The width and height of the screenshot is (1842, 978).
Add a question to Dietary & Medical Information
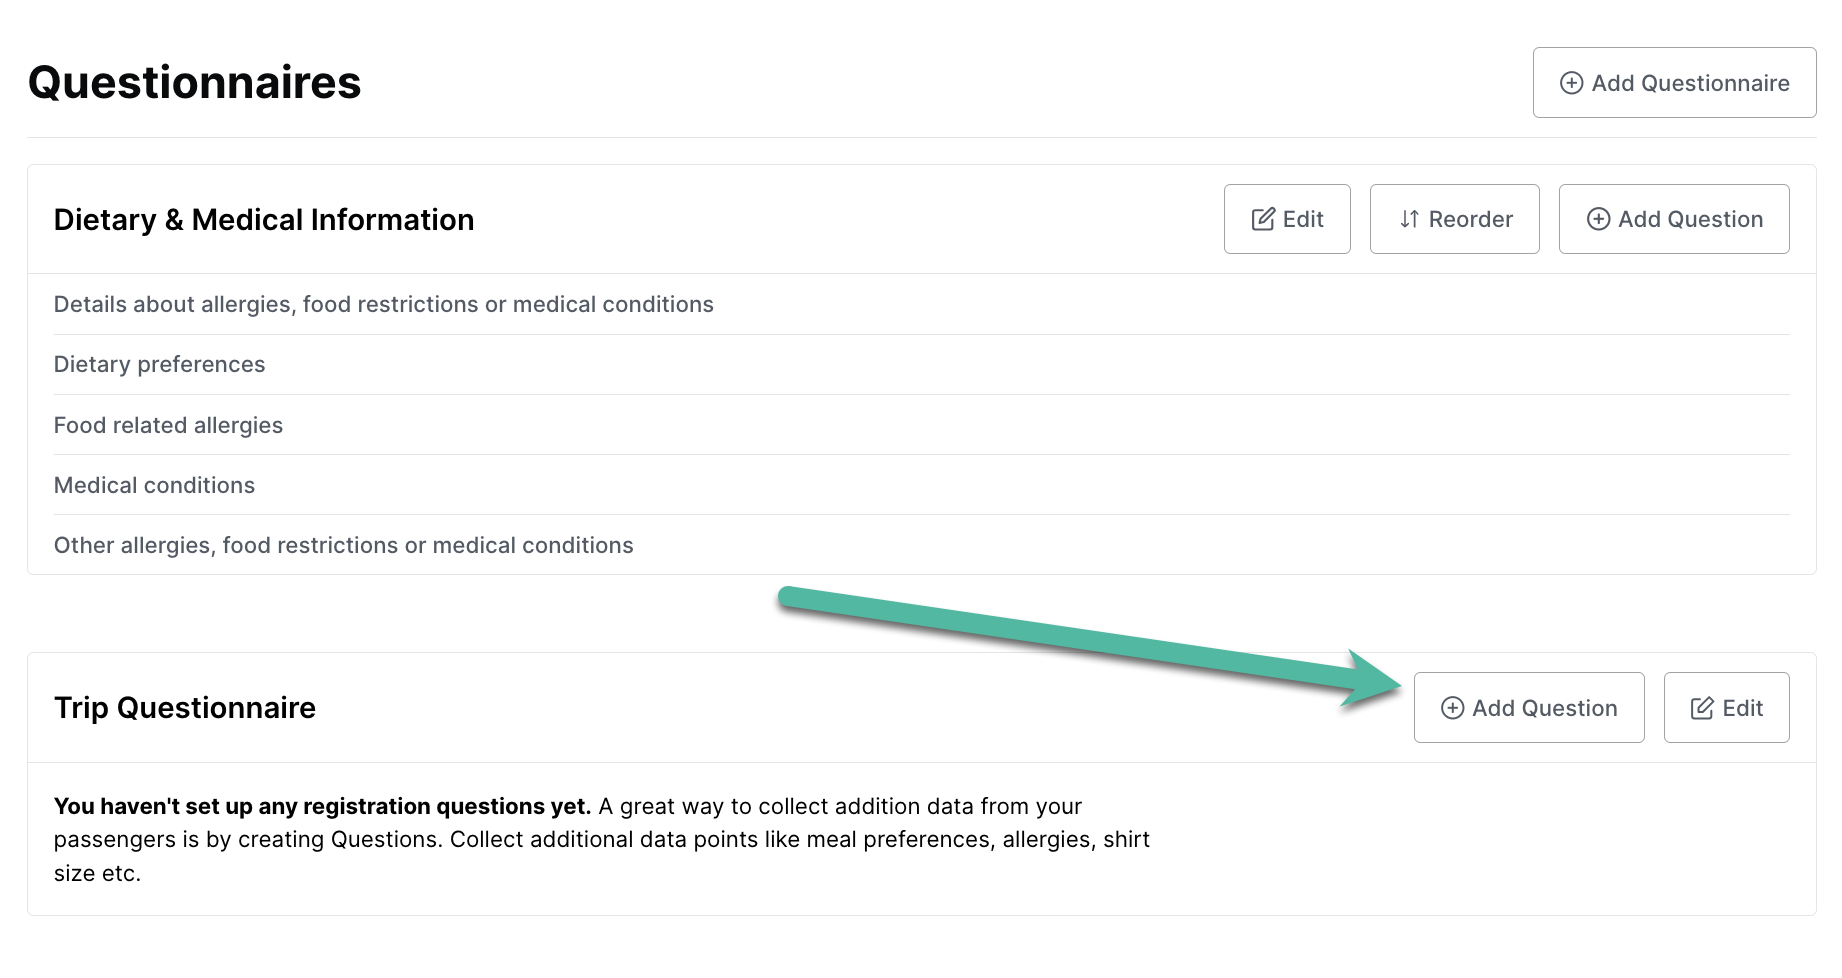coord(1674,219)
